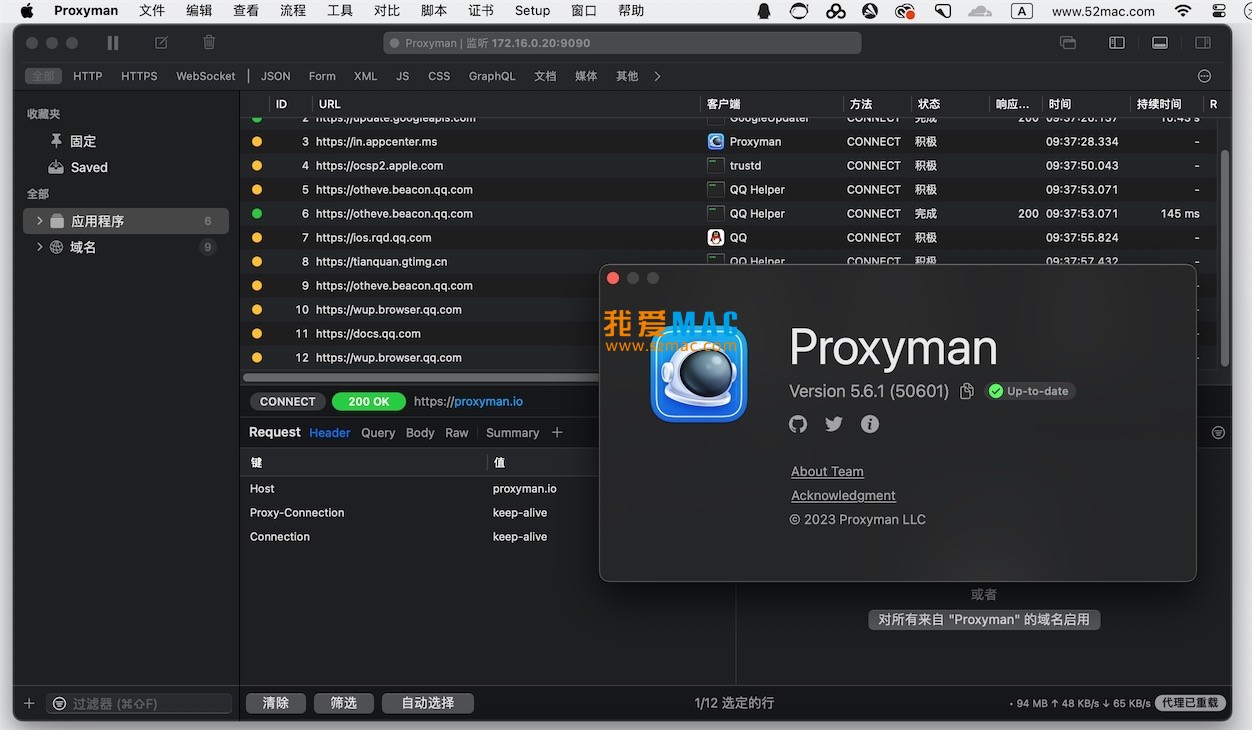Screen dimensions: 1252x730
Task: Click the Proxyman client icon in row 3
Action: (716, 142)
